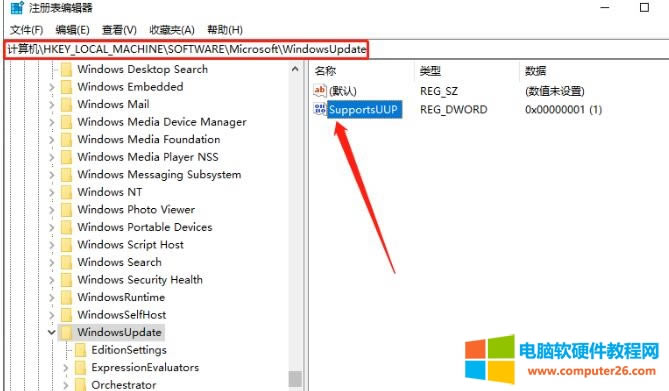Click the EditionSettings folder icon
This screenshot has width=669, height=391.
(80, 350)
